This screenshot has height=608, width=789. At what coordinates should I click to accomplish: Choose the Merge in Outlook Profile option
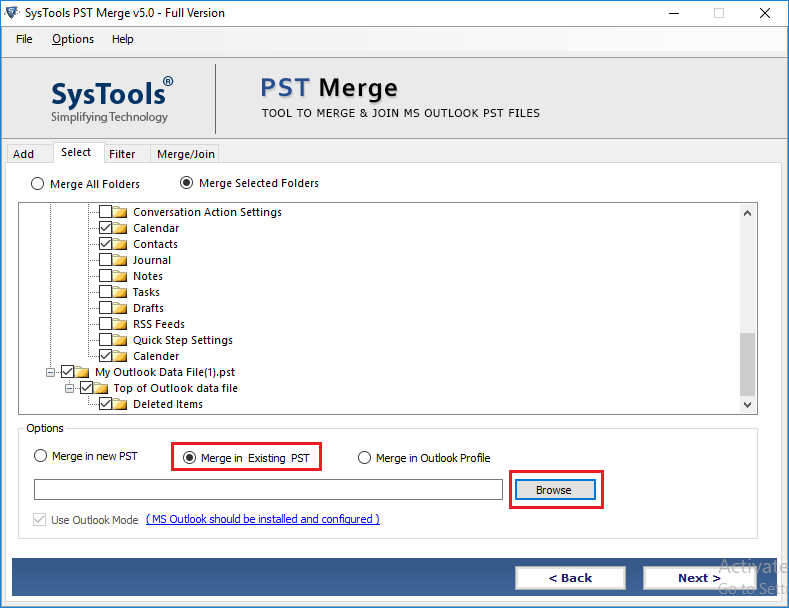point(365,458)
